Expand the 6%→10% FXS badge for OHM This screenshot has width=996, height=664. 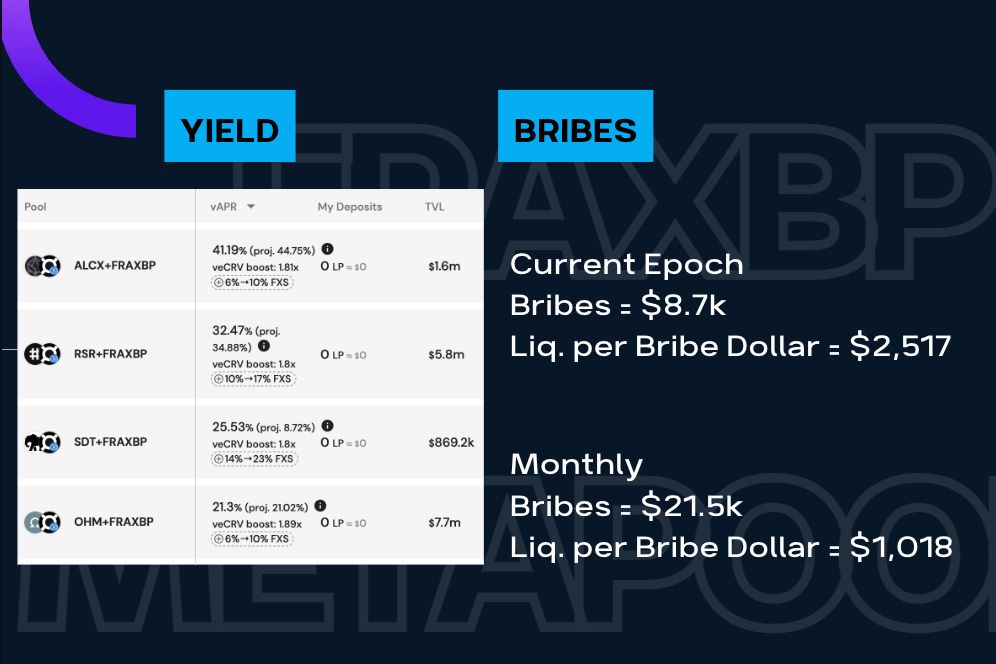click(x=252, y=539)
